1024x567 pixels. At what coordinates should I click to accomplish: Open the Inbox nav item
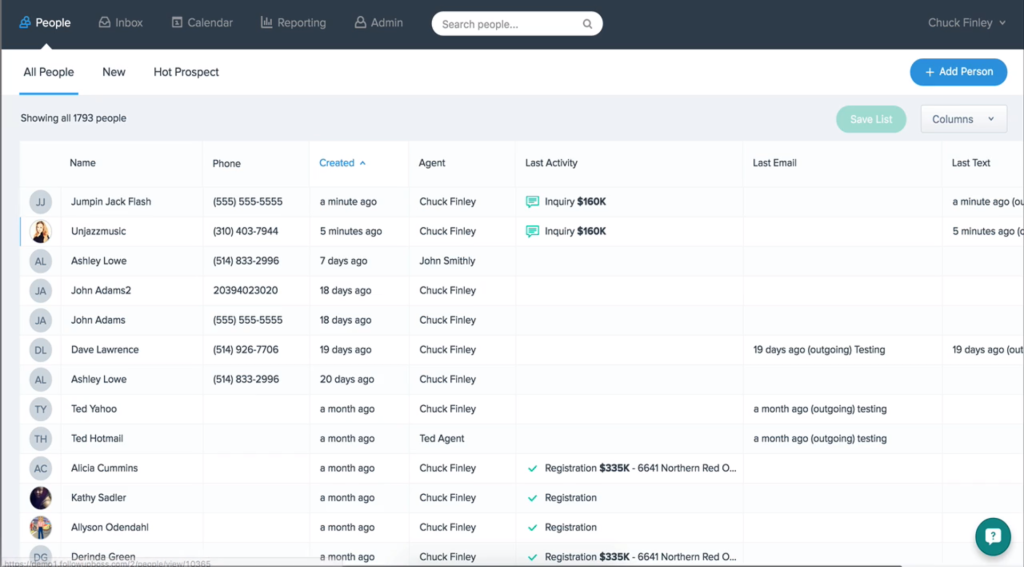[121, 23]
